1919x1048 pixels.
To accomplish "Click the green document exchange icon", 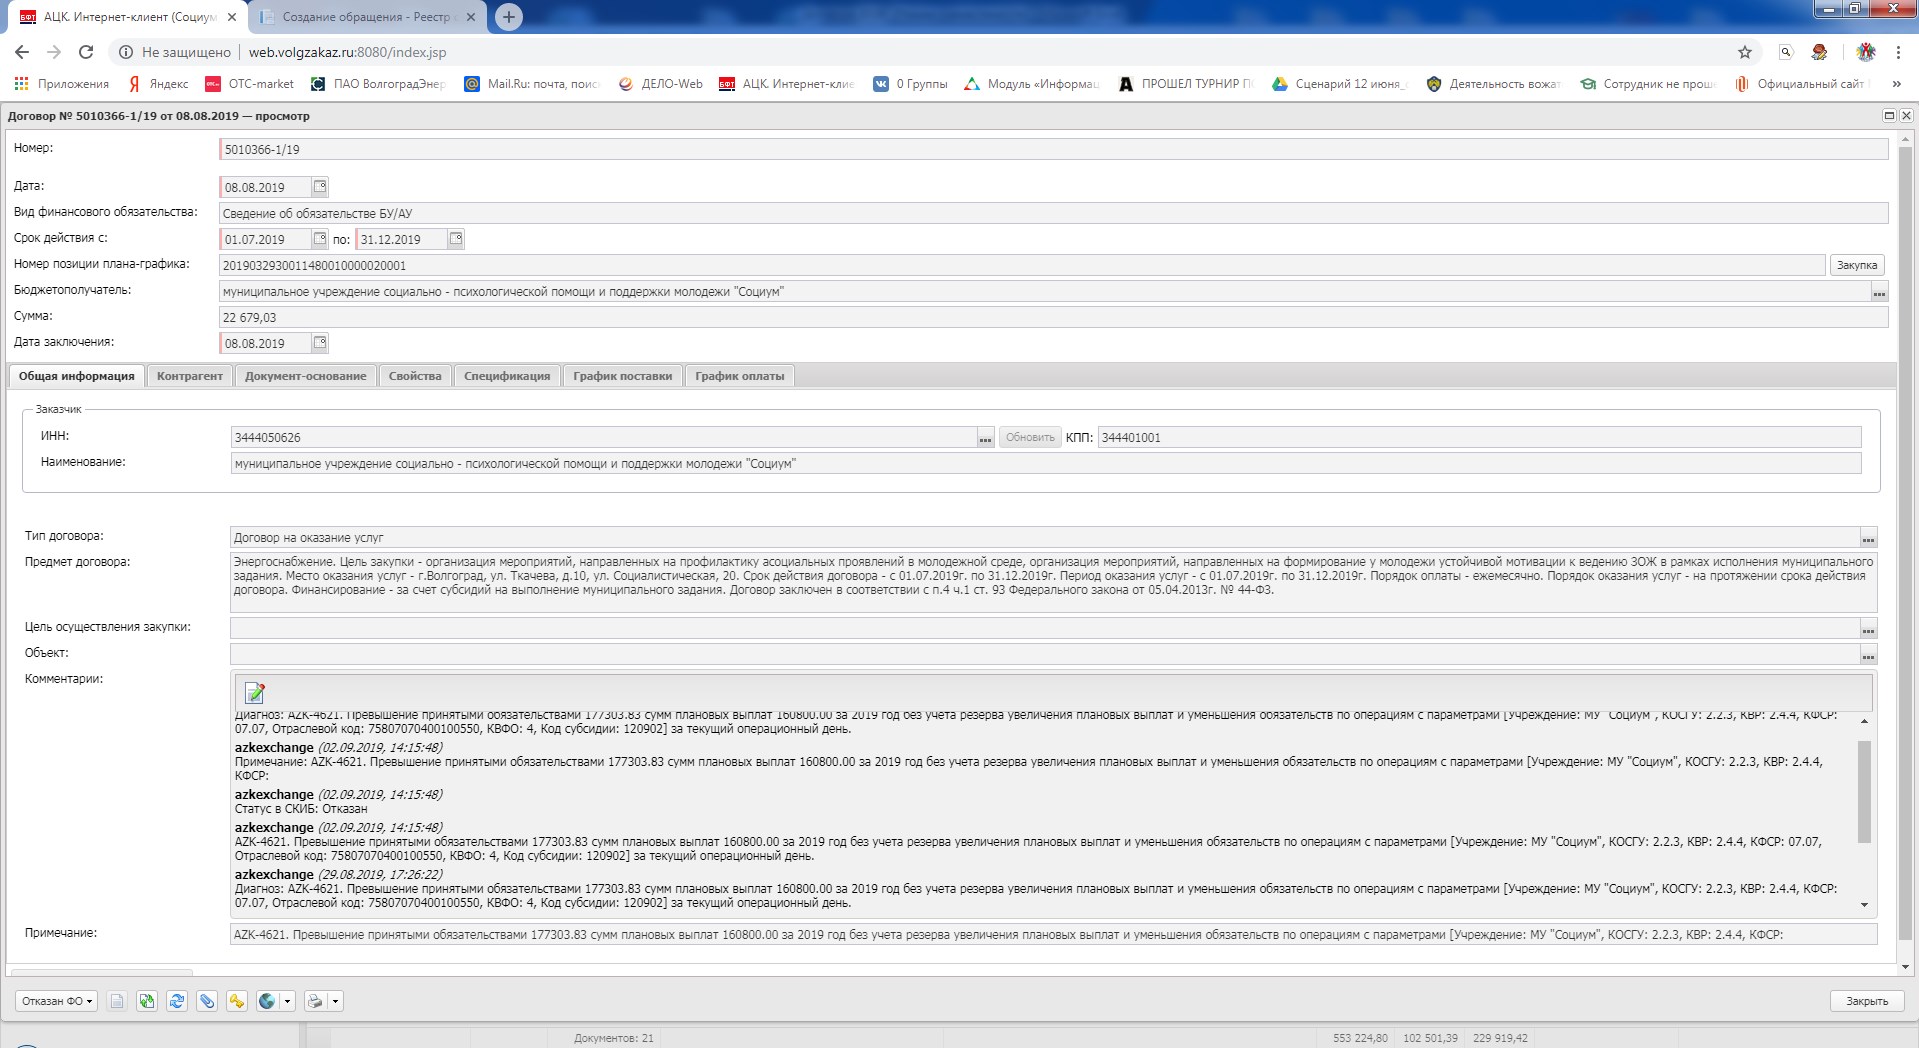I will [147, 1001].
